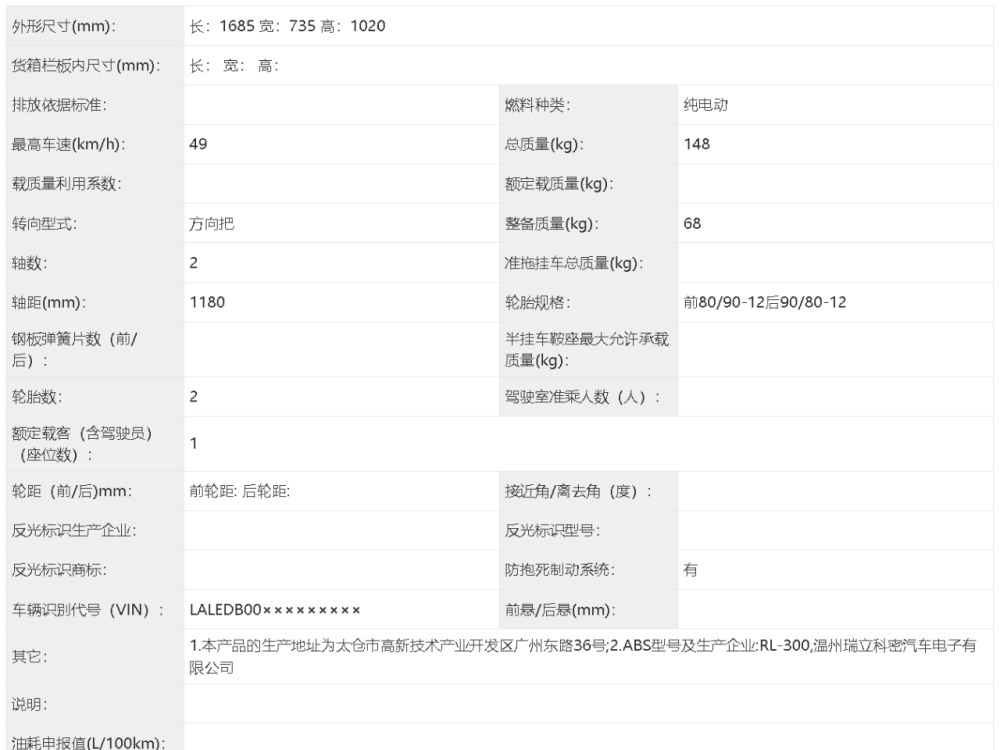Select the 总质量 value 148
Image resolution: width=1000 pixels, height=750 pixels.
tap(696, 144)
